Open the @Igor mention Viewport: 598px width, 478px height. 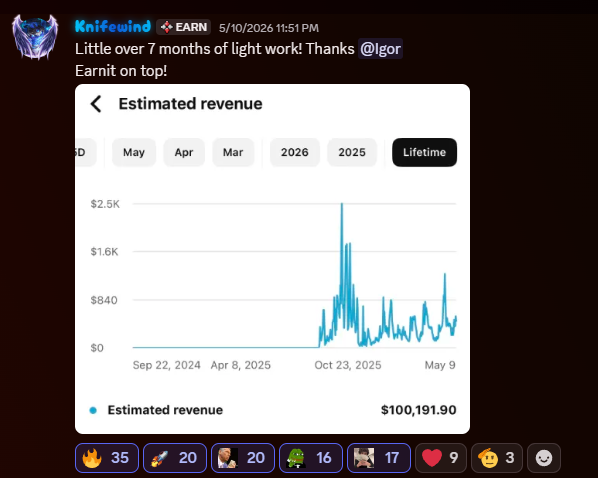pos(380,49)
